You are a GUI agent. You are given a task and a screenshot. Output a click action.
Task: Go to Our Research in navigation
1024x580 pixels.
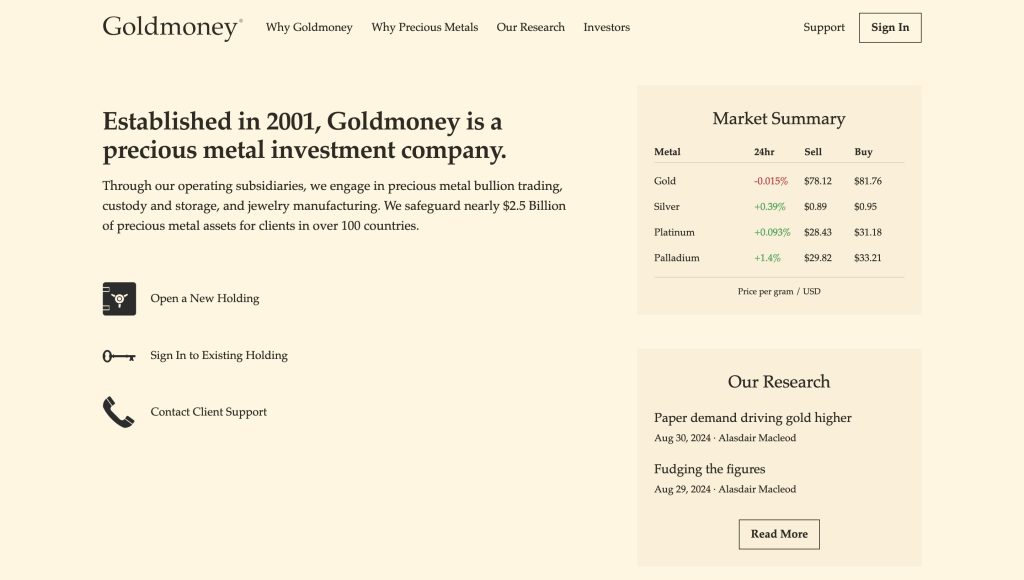[x=530, y=28]
